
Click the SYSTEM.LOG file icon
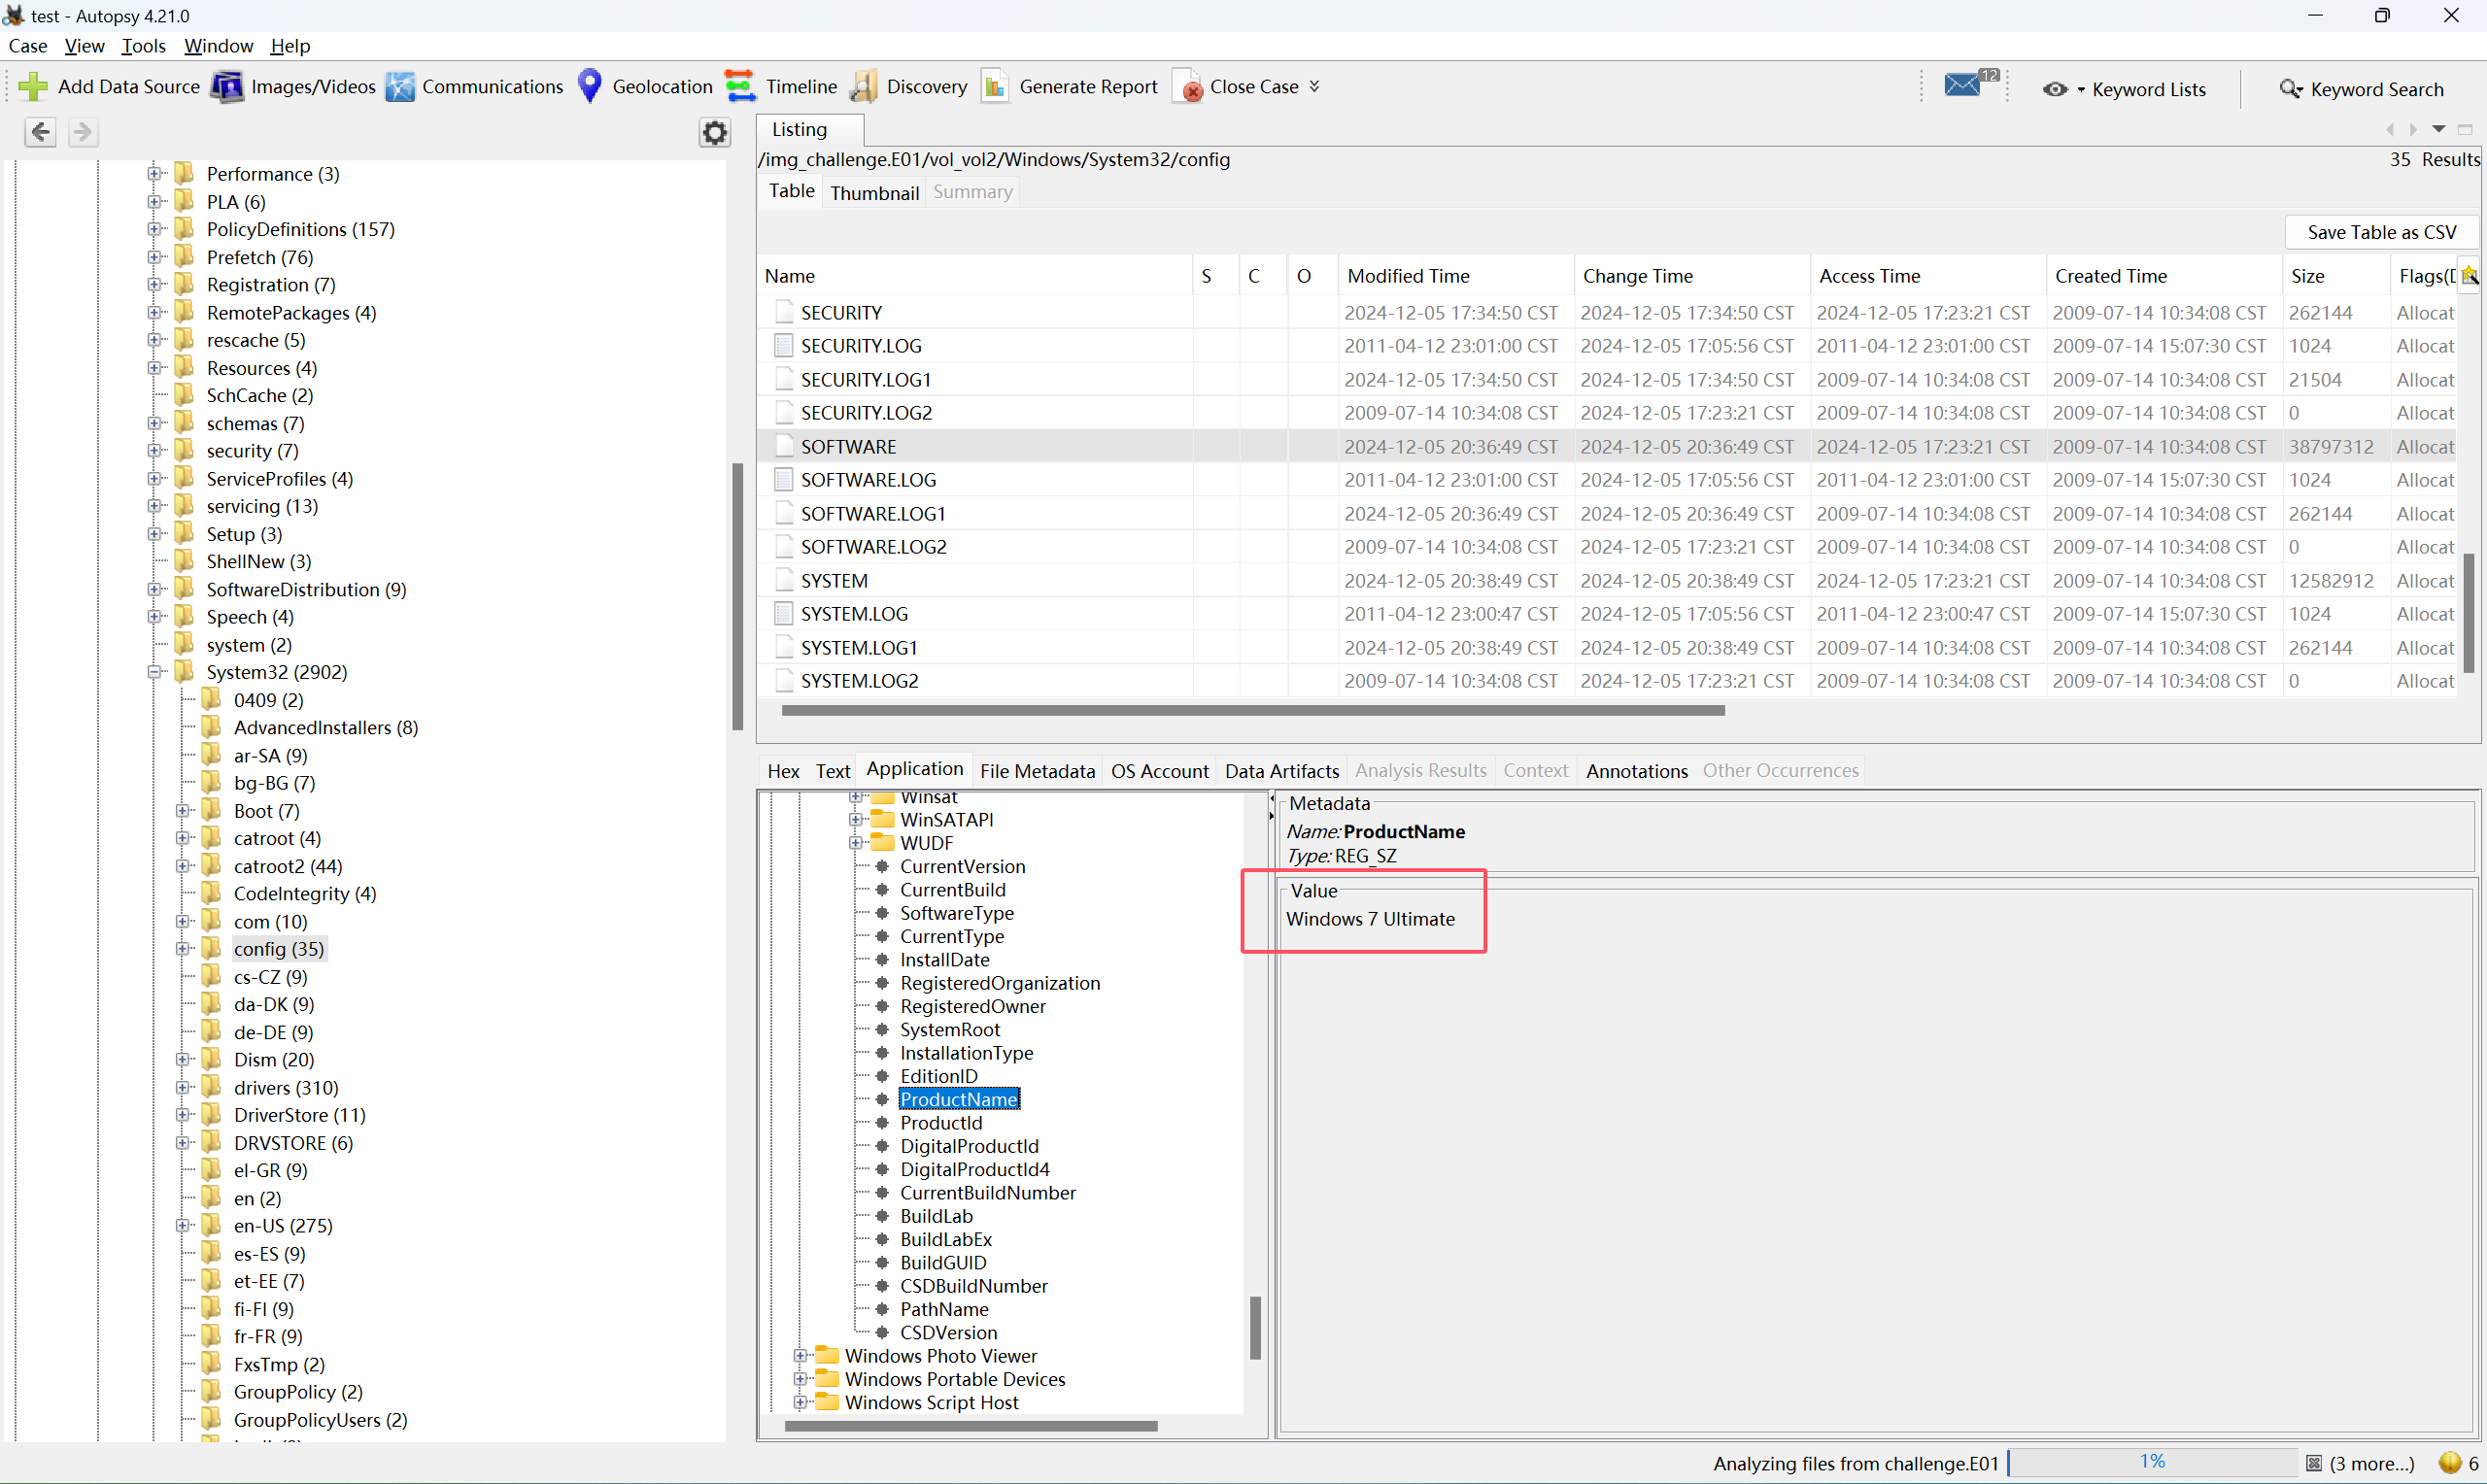pos(784,613)
